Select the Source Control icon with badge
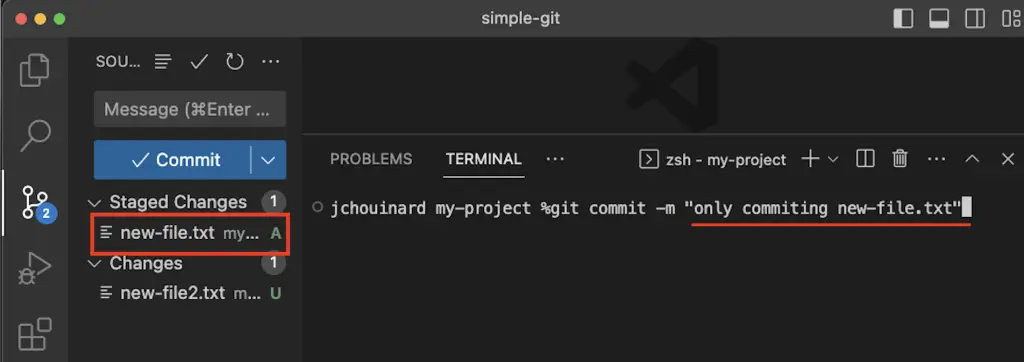 click(x=36, y=203)
